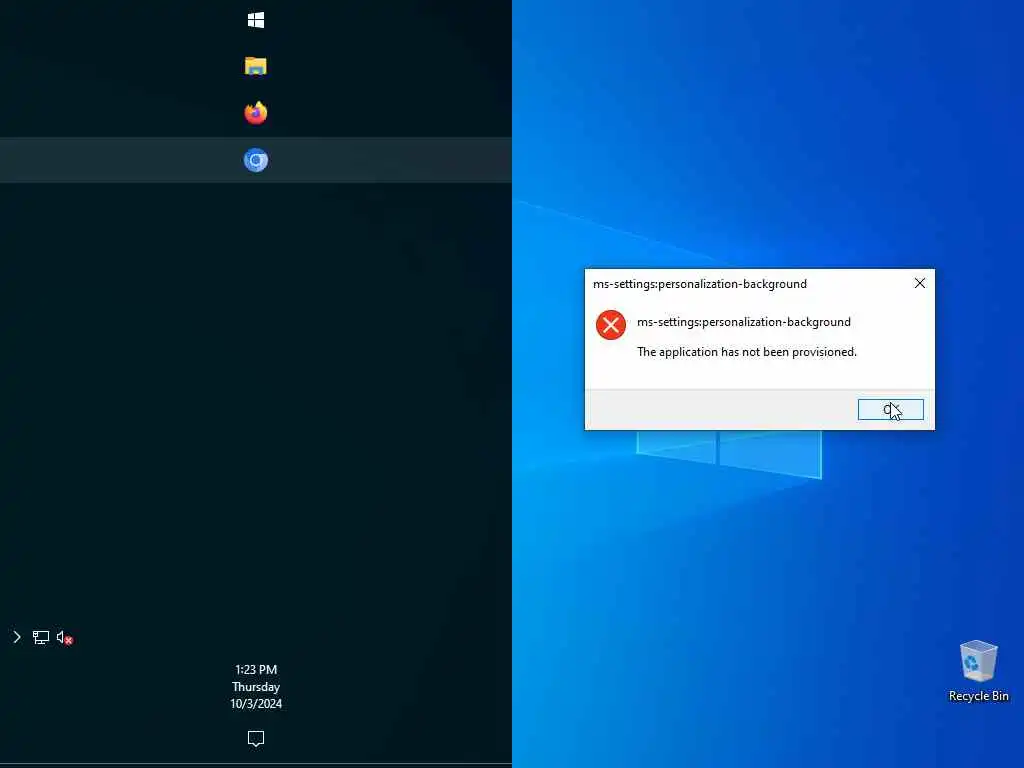The image size is (1024, 768).
Task: Click the text "The application has not been provisioned."
Action: pos(746,352)
